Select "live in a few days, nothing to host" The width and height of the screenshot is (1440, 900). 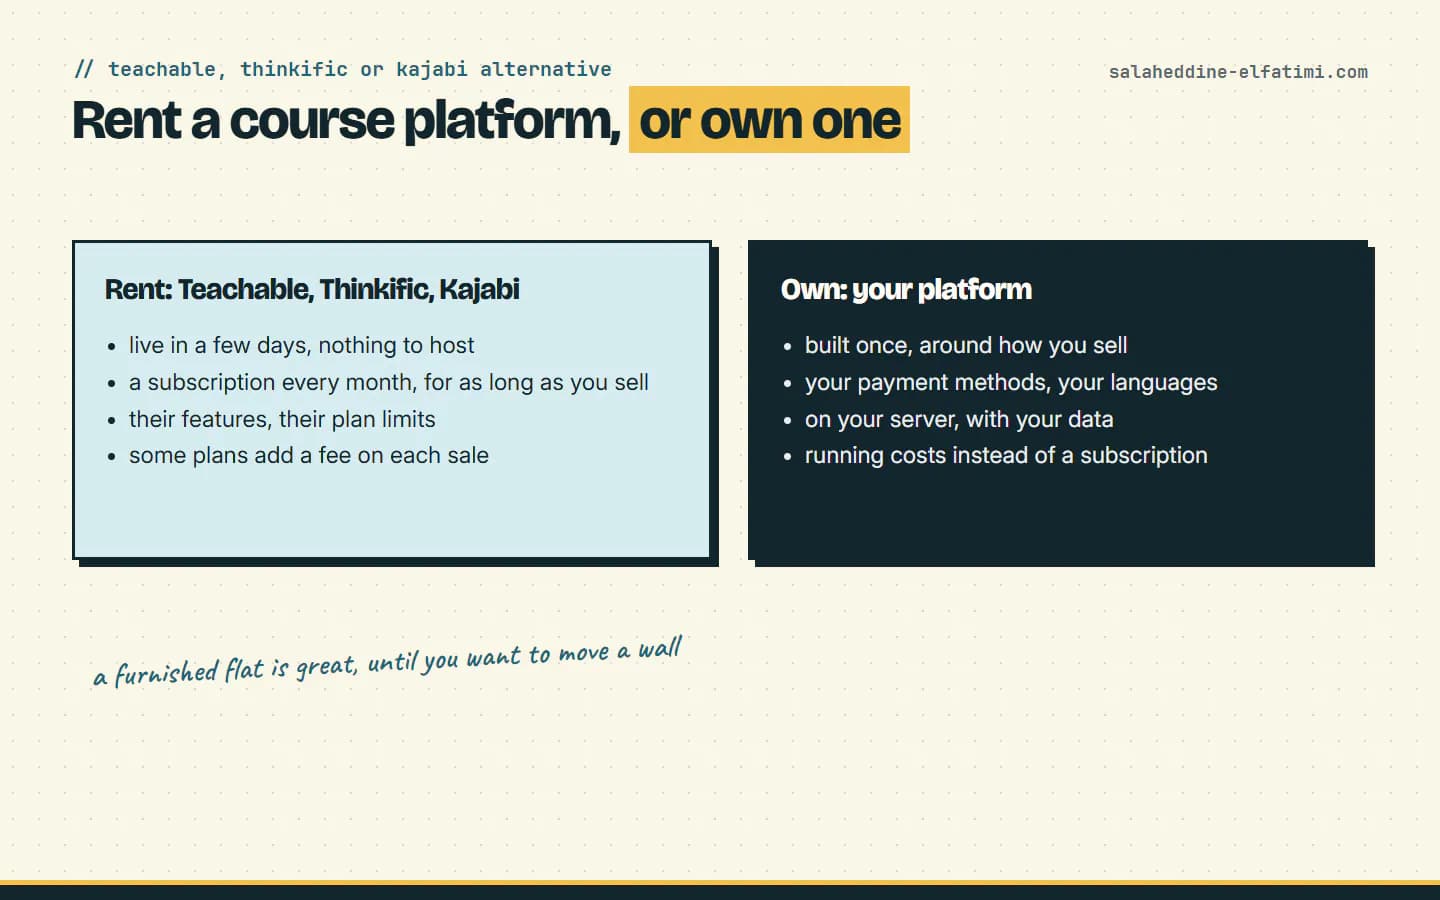[301, 345]
